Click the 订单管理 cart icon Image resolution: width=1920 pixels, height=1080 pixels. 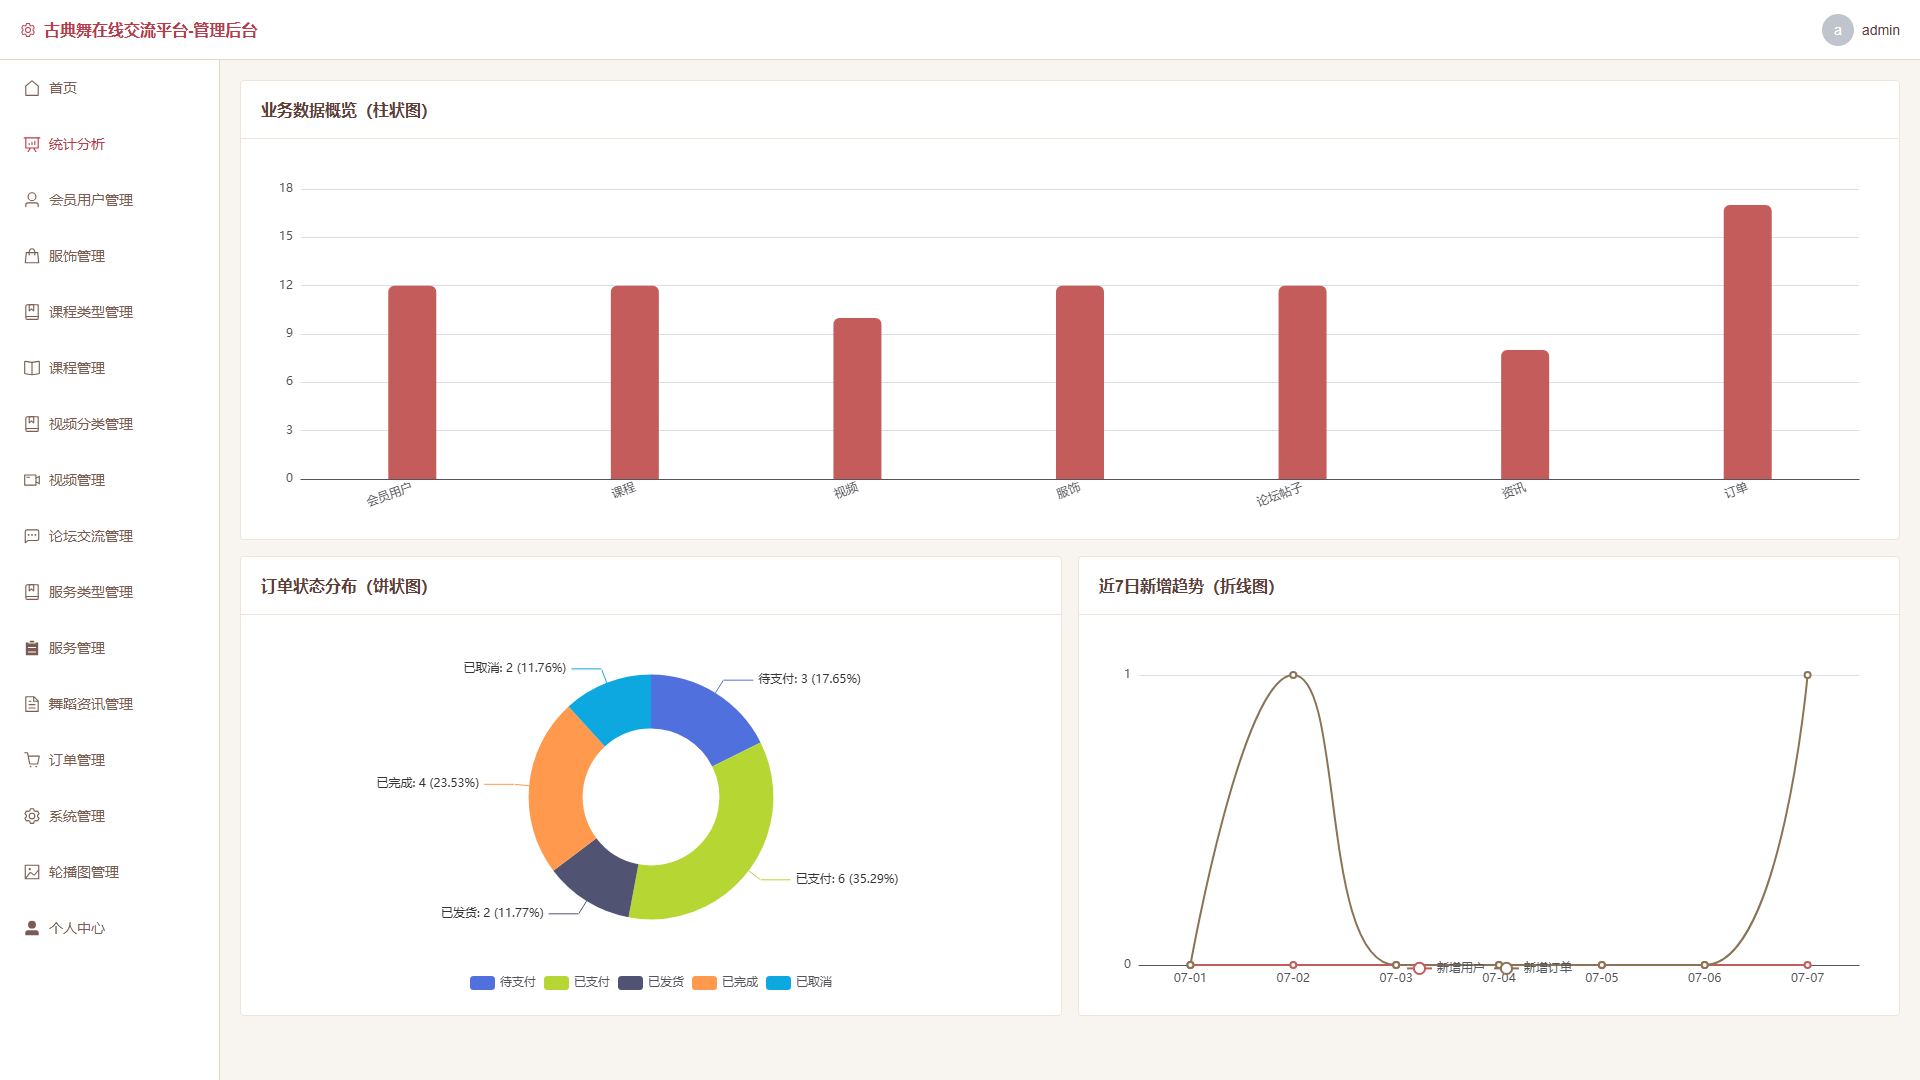click(32, 760)
